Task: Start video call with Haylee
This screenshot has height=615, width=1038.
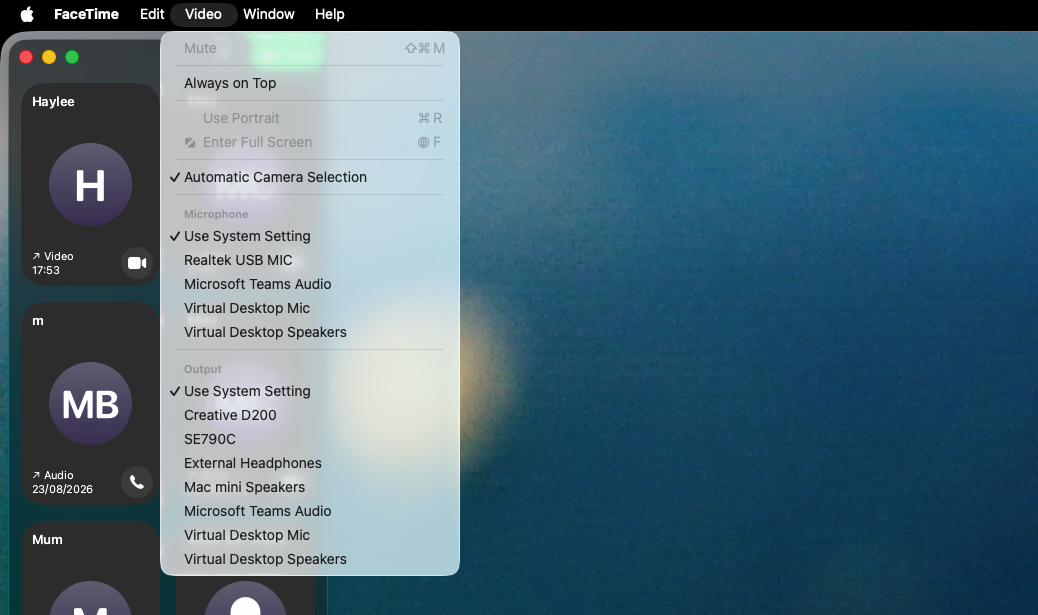Action: pyautogui.click(x=137, y=263)
